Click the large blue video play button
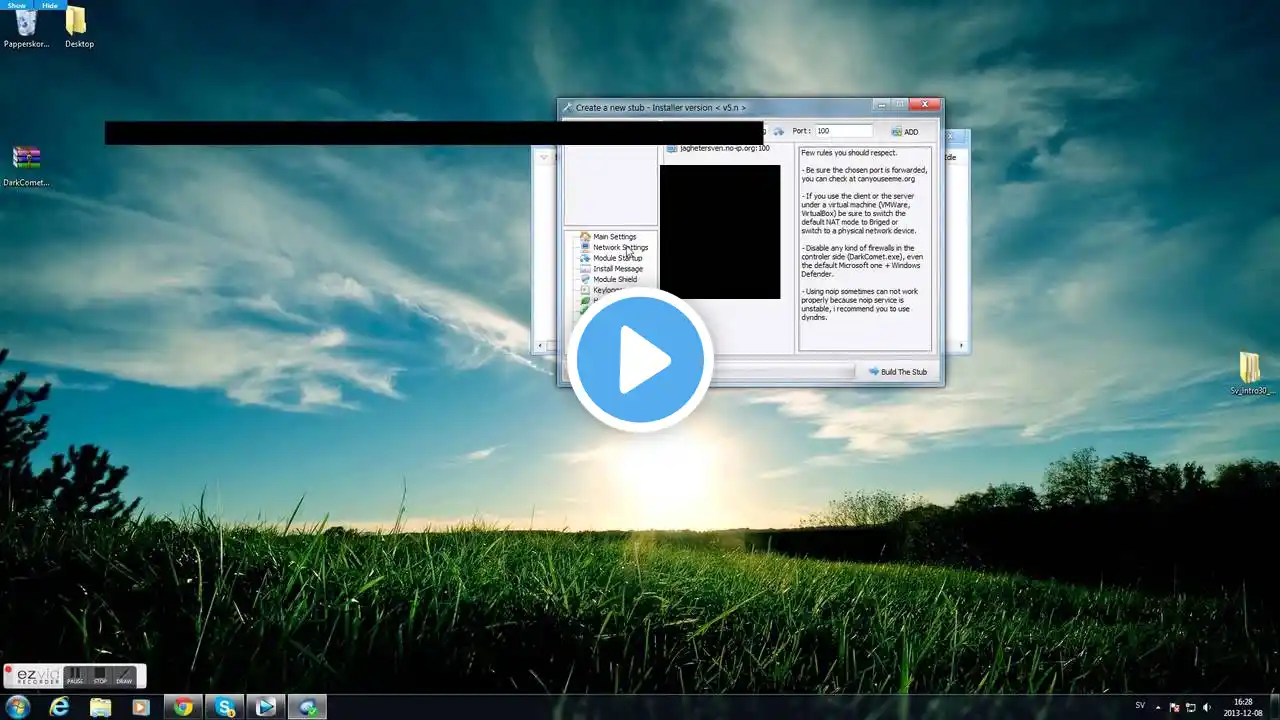This screenshot has width=1280, height=720. 640,360
